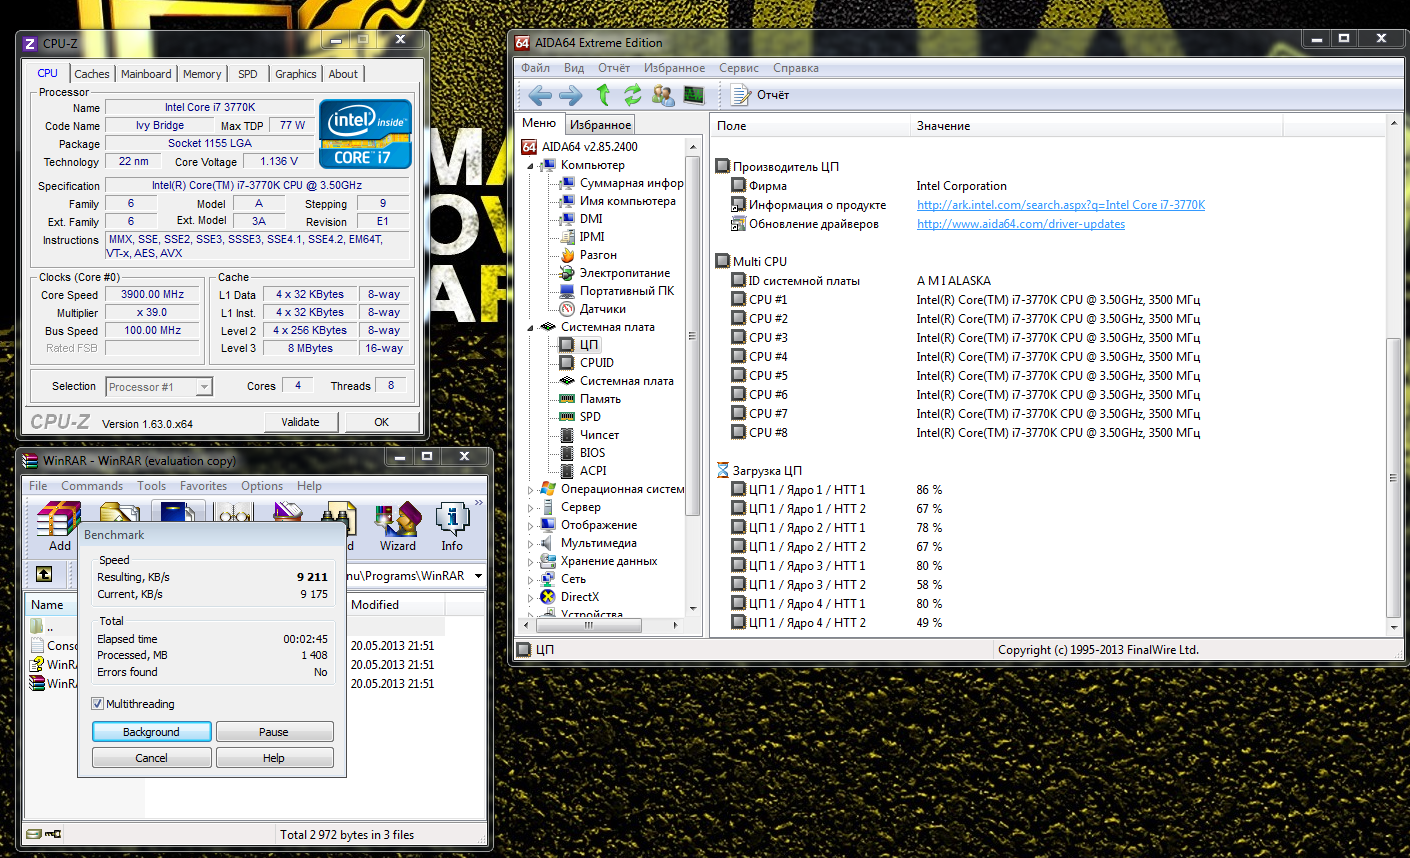Refresh the AIDA64 page with green arrows

(632, 95)
